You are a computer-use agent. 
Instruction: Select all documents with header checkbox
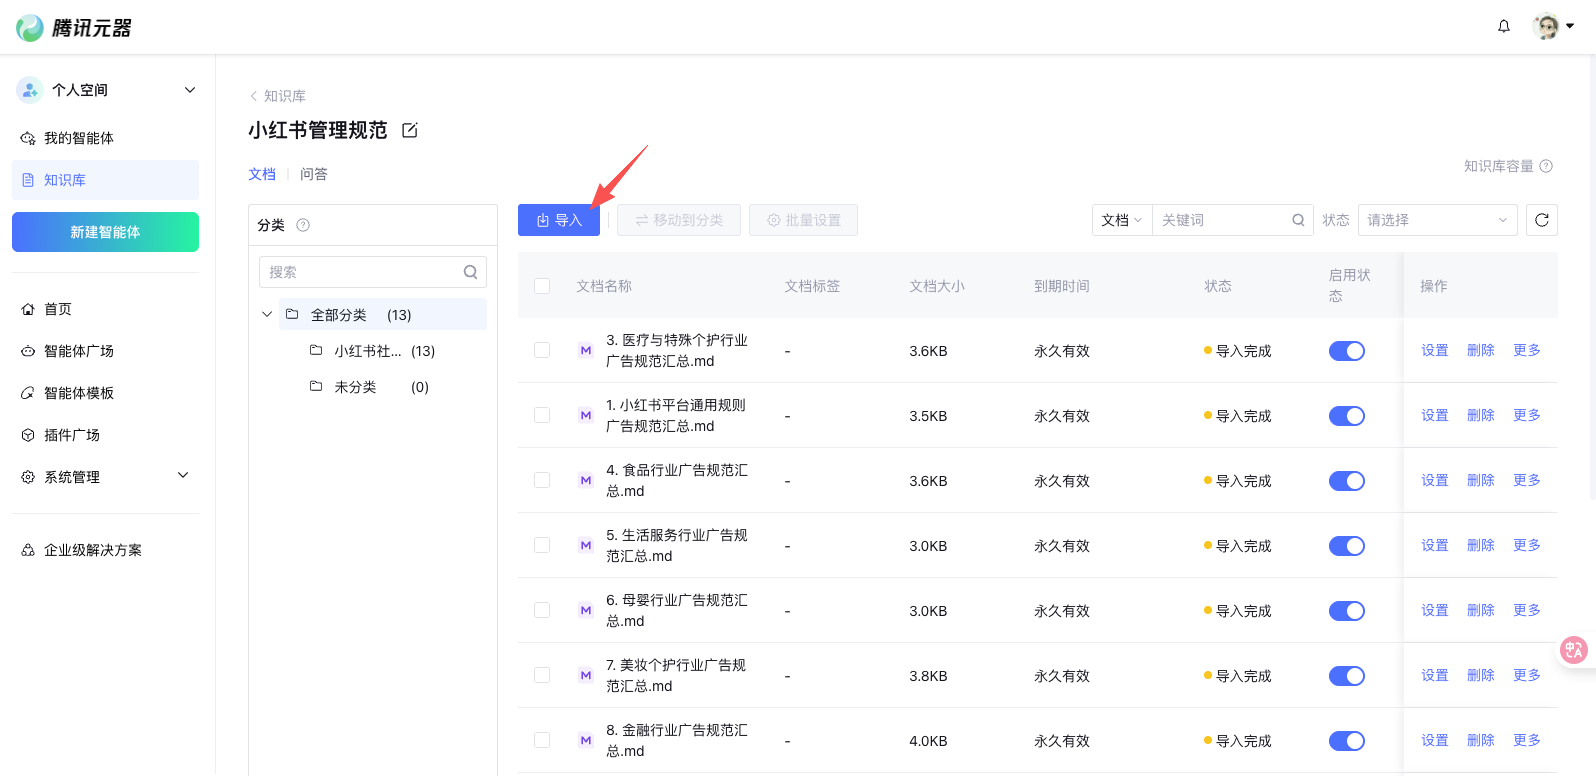(x=542, y=286)
